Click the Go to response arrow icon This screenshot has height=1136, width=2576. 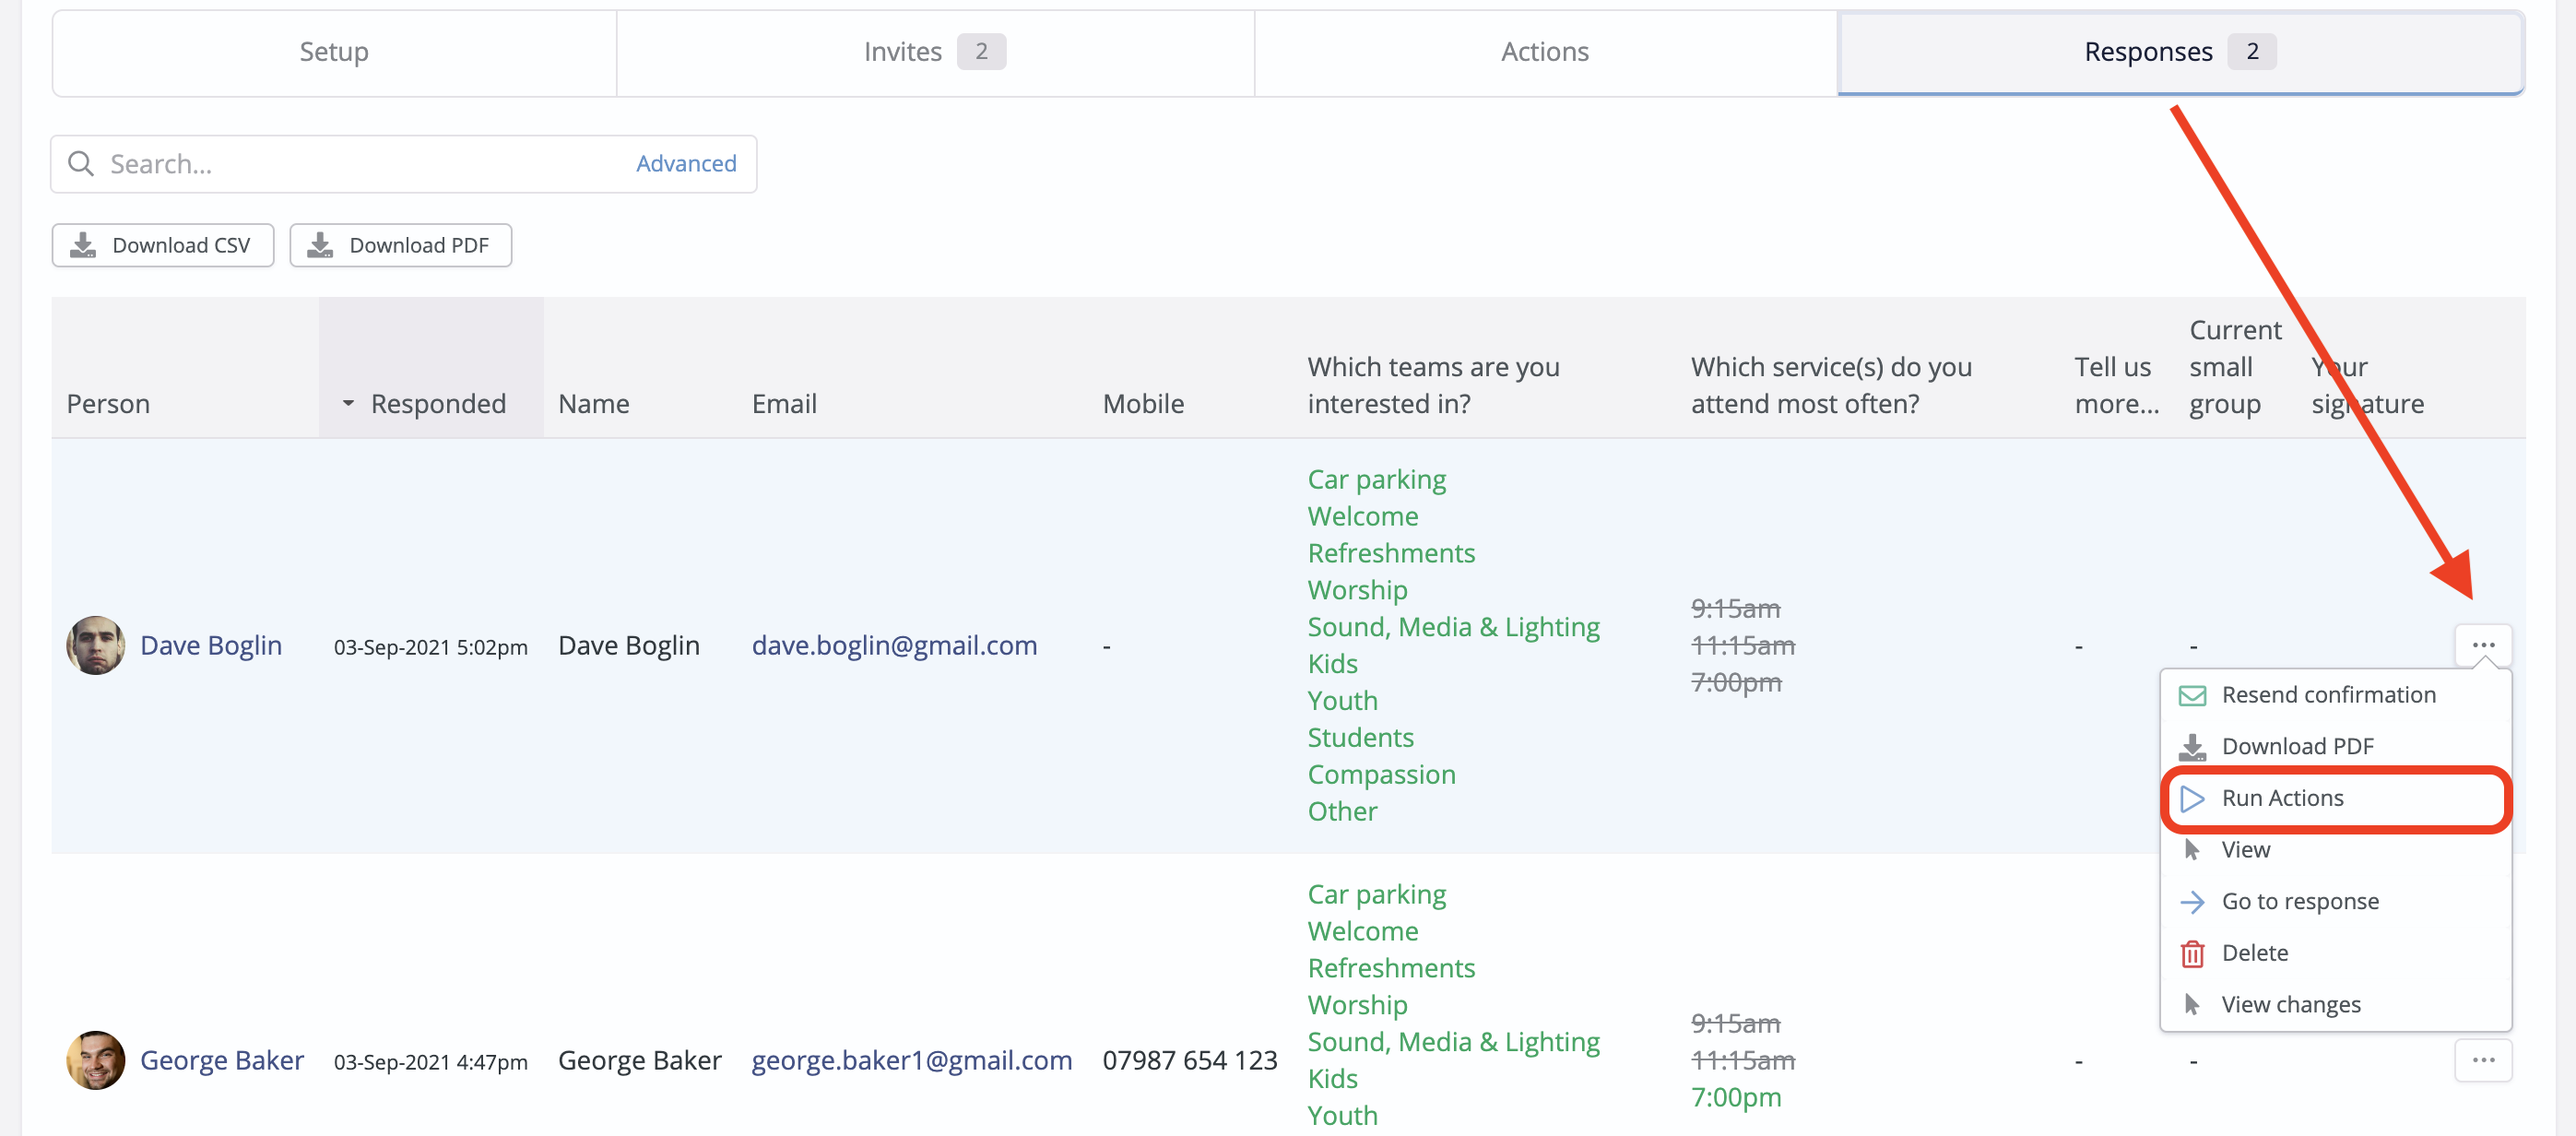point(2193,901)
